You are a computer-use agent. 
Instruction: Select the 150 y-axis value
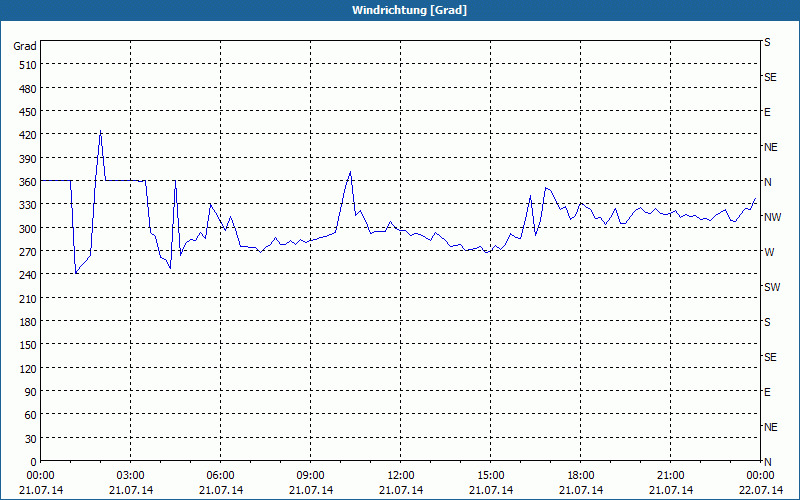click(x=28, y=345)
